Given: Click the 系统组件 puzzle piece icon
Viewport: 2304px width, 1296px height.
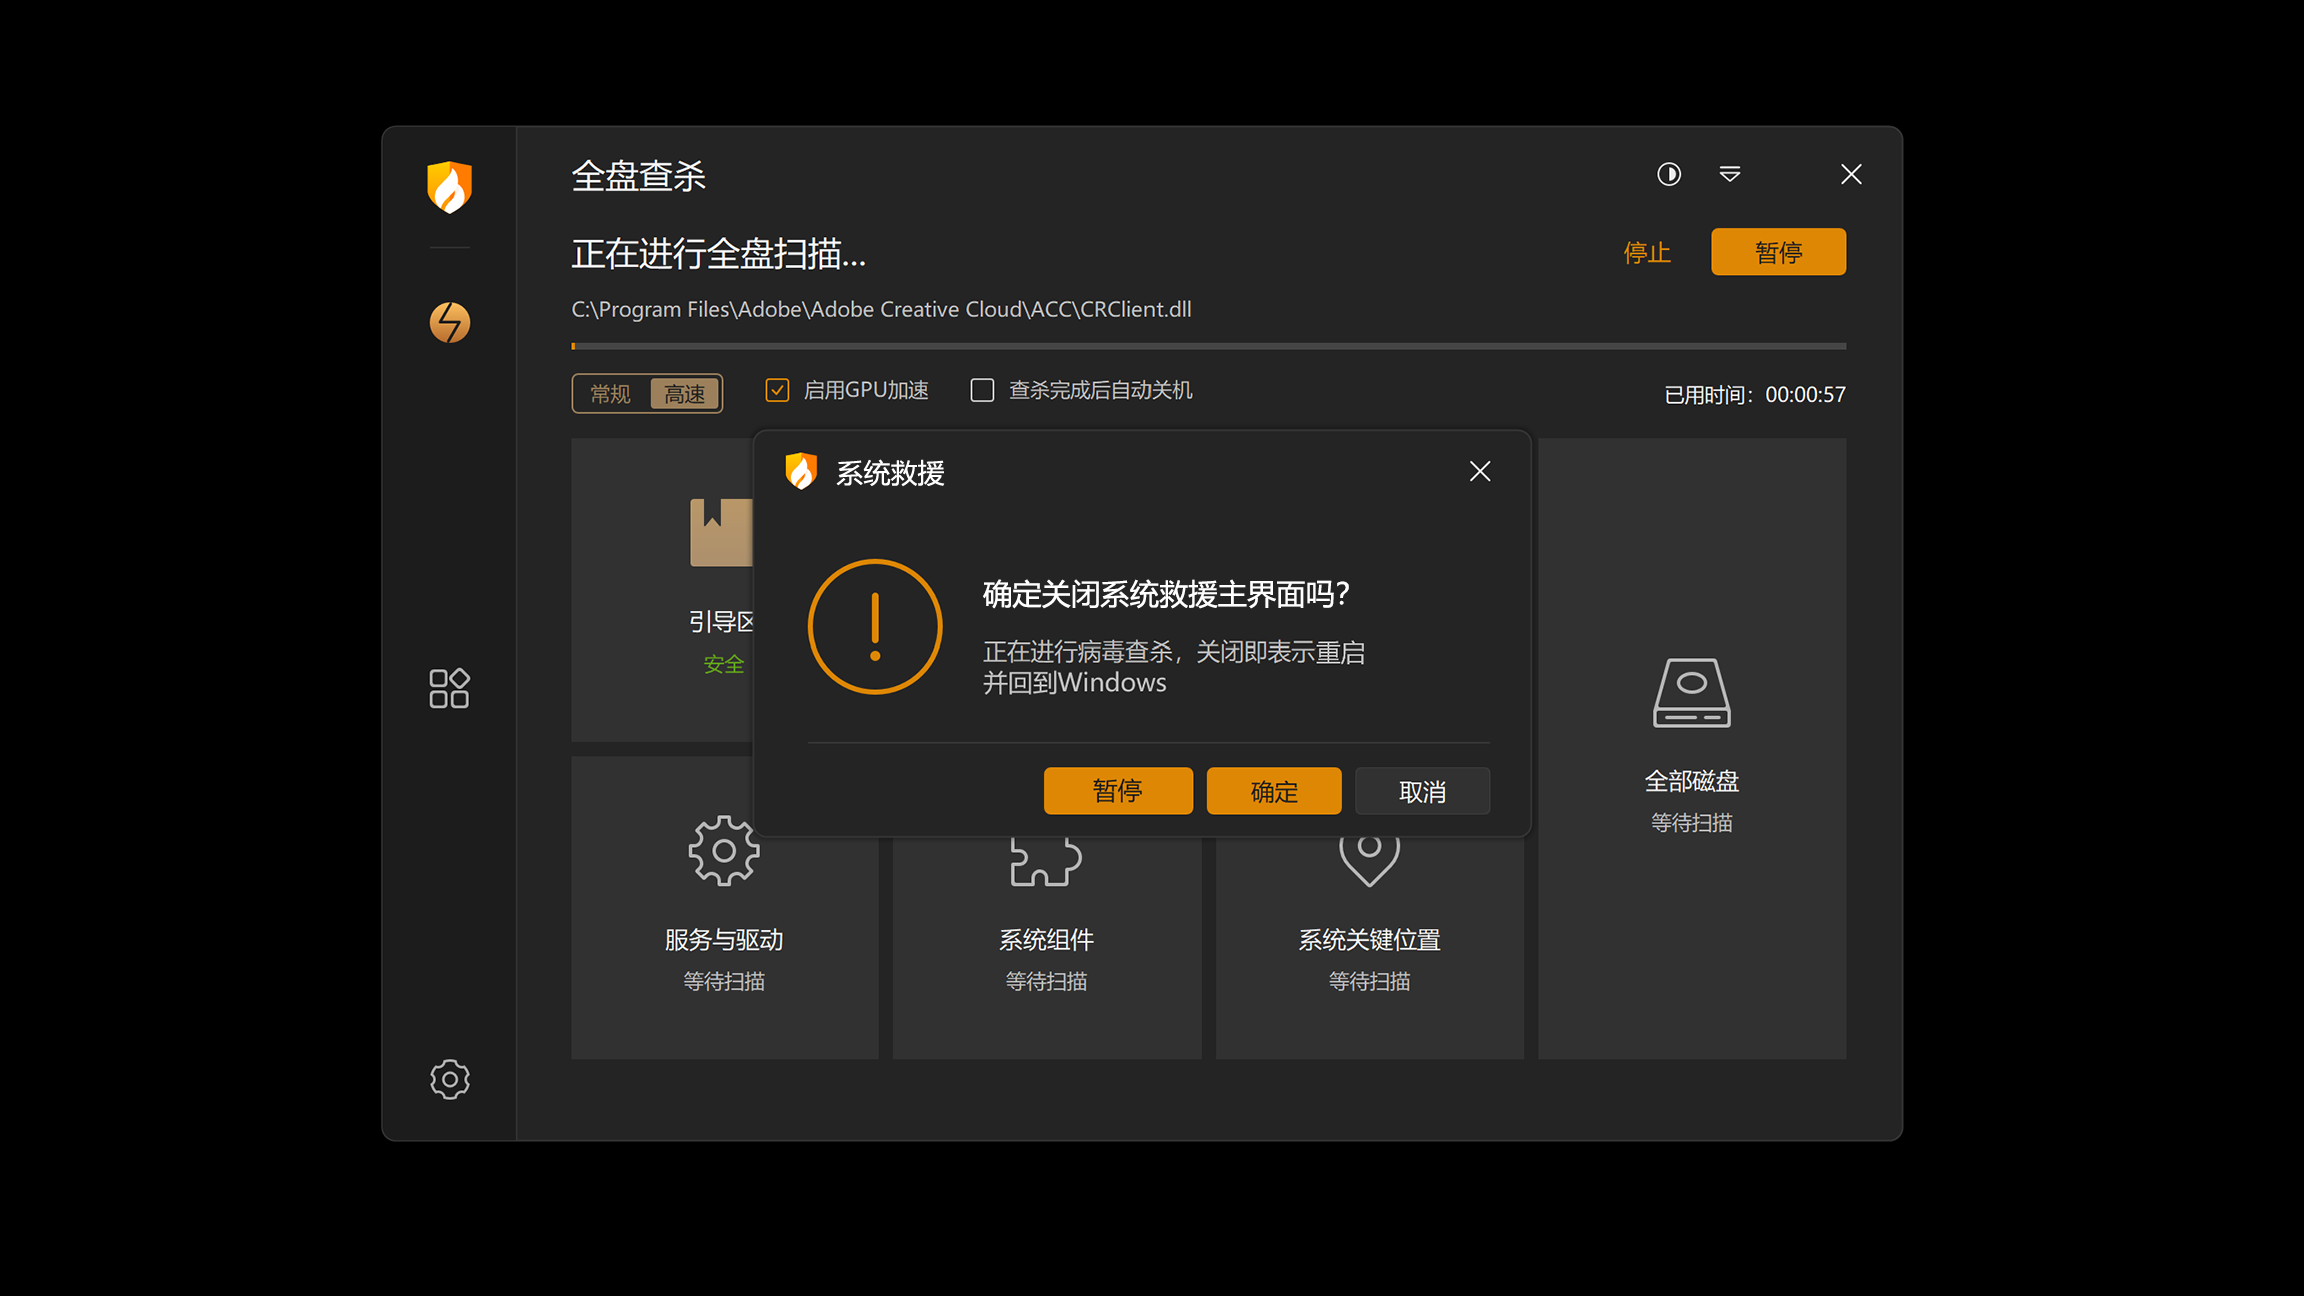Looking at the screenshot, I should point(1045,862).
